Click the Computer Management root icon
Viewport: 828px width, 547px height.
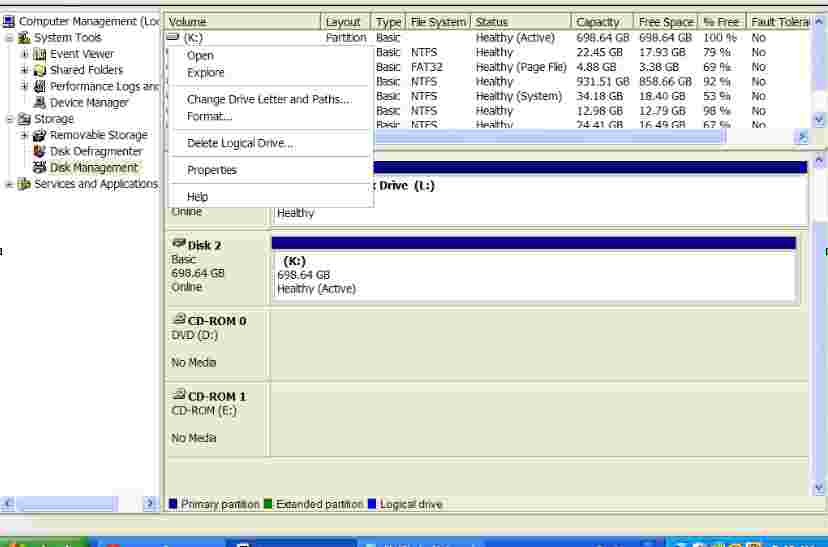click(8, 22)
